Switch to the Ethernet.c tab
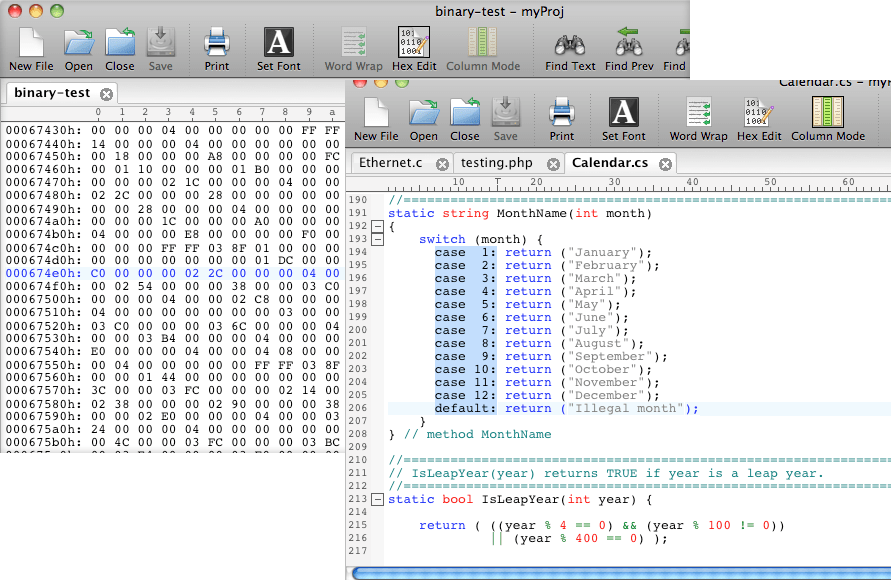 pyautogui.click(x=390, y=163)
